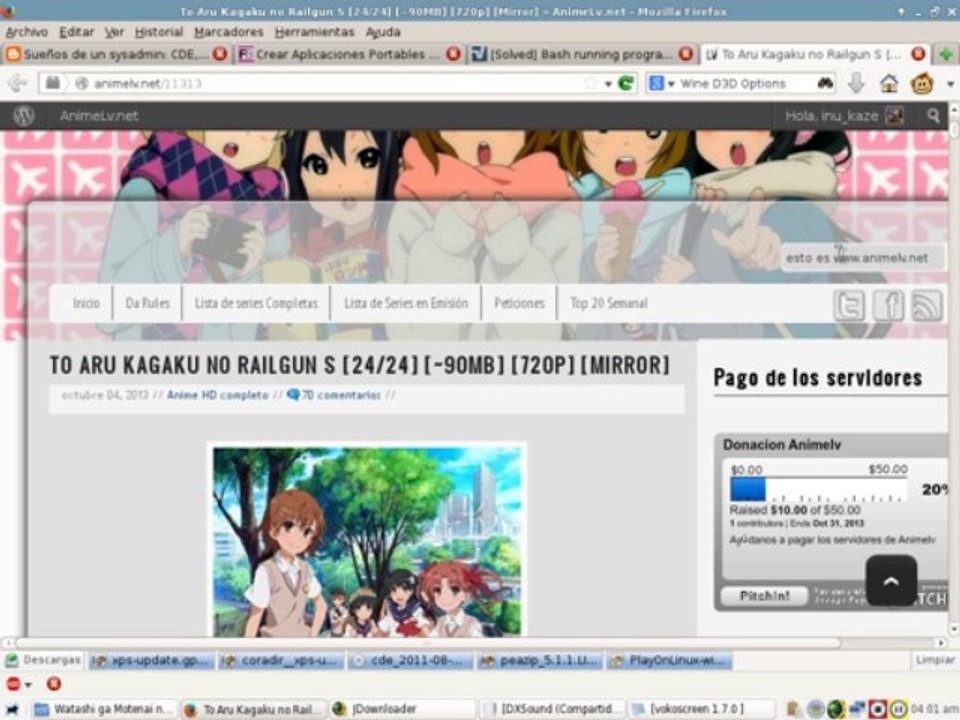Open the Historial menu
This screenshot has height=720, width=960.
(x=159, y=32)
